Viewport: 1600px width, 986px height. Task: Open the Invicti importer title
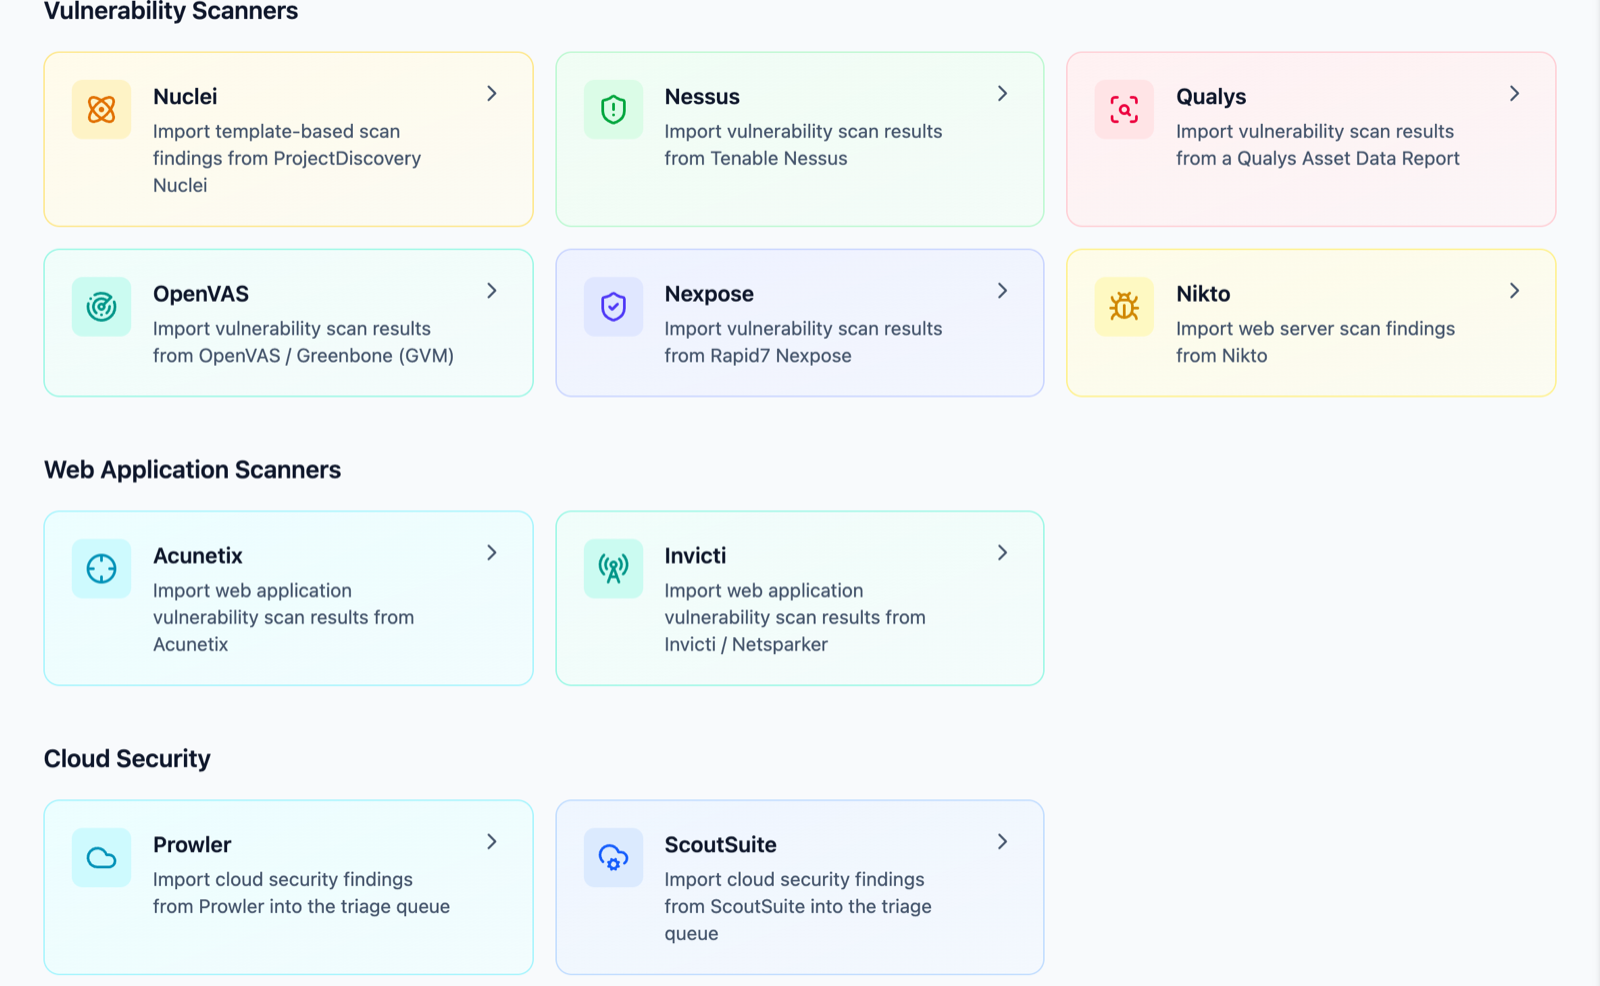pos(695,555)
